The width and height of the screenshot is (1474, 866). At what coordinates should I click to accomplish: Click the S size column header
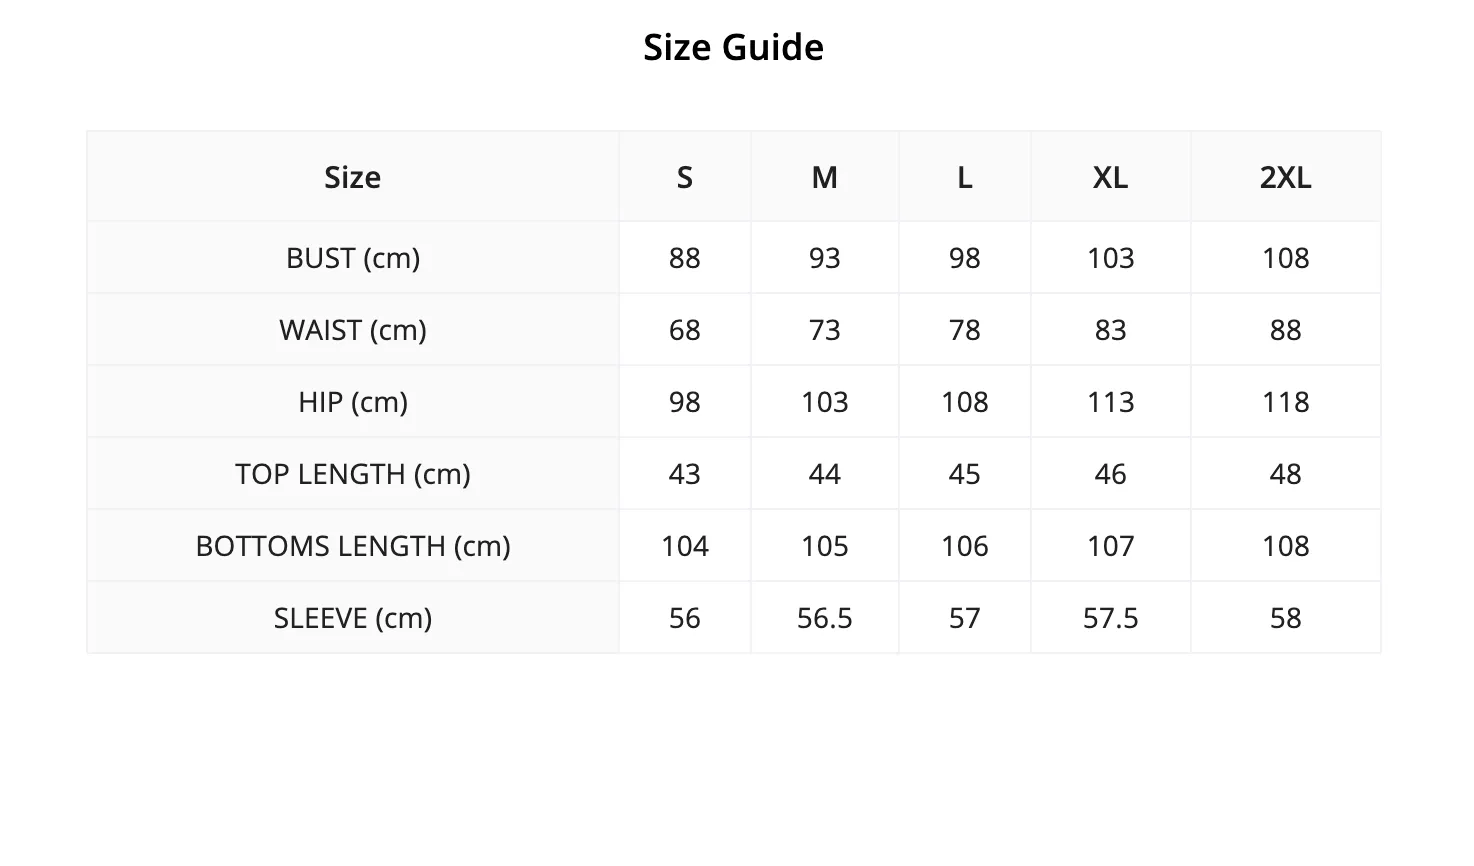(684, 177)
